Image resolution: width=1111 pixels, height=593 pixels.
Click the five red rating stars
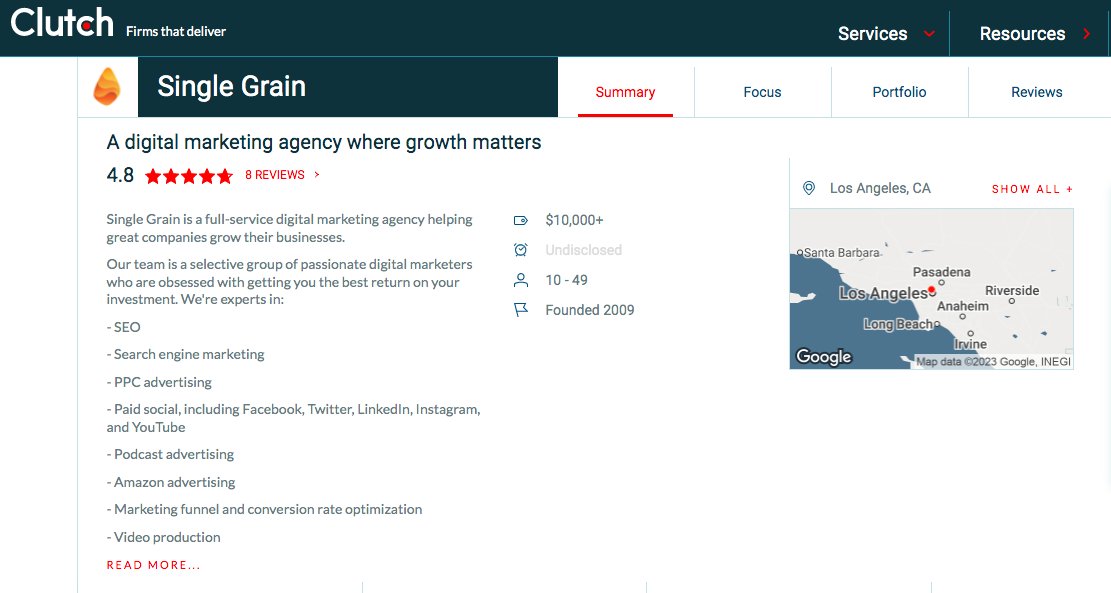(x=189, y=176)
